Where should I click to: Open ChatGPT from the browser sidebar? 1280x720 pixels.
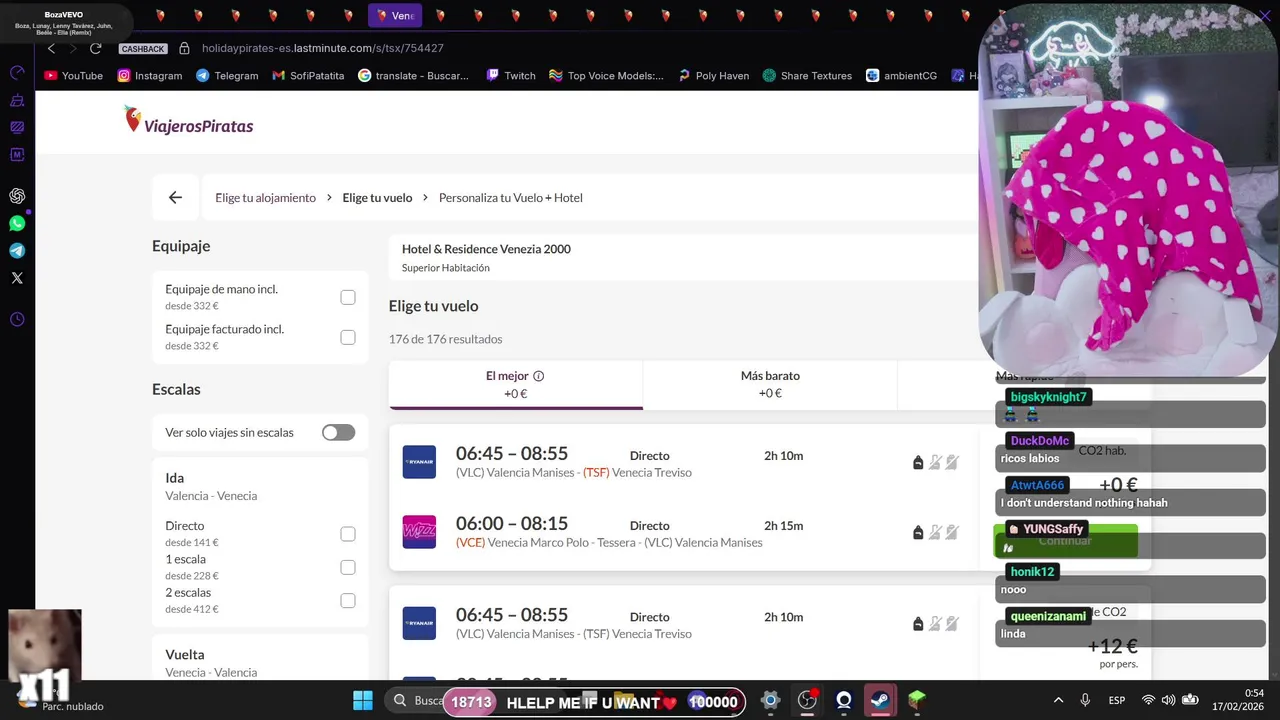[17, 196]
